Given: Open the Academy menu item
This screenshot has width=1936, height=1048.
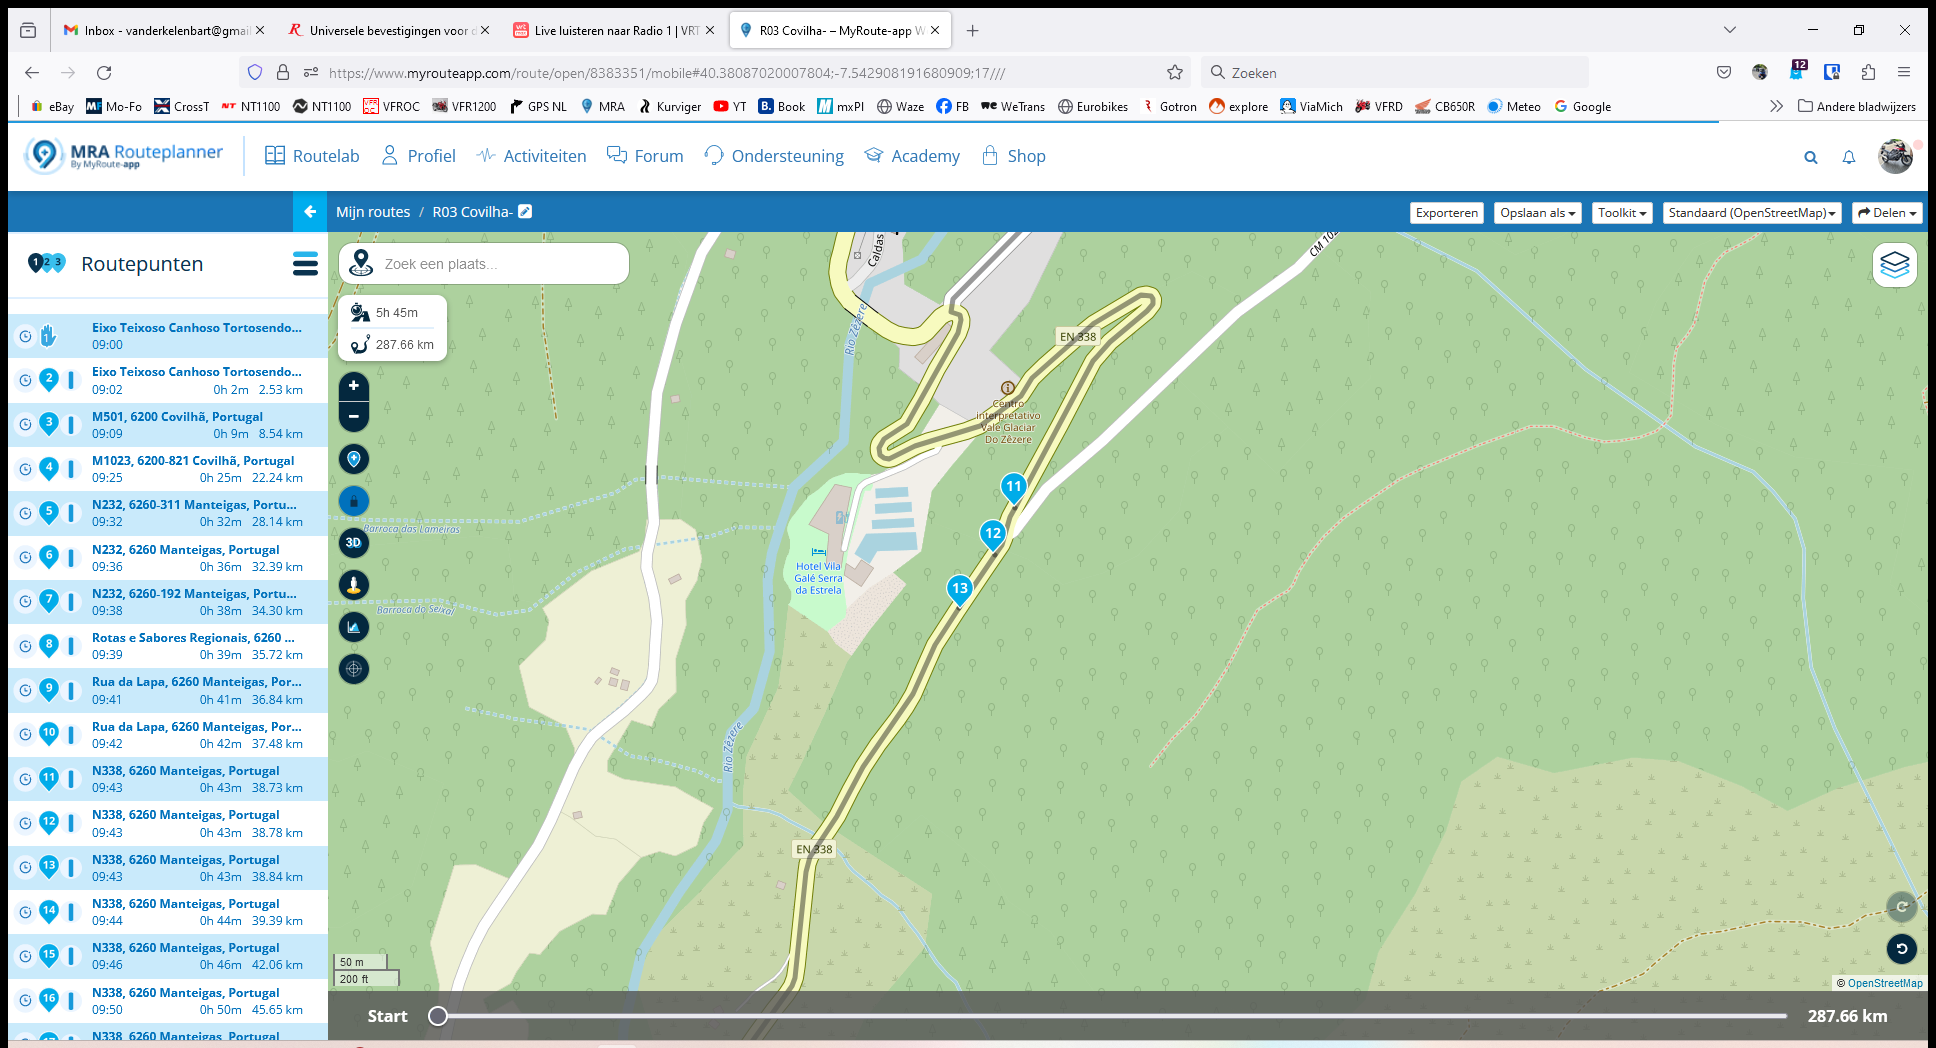Looking at the screenshot, I should pyautogui.click(x=912, y=156).
